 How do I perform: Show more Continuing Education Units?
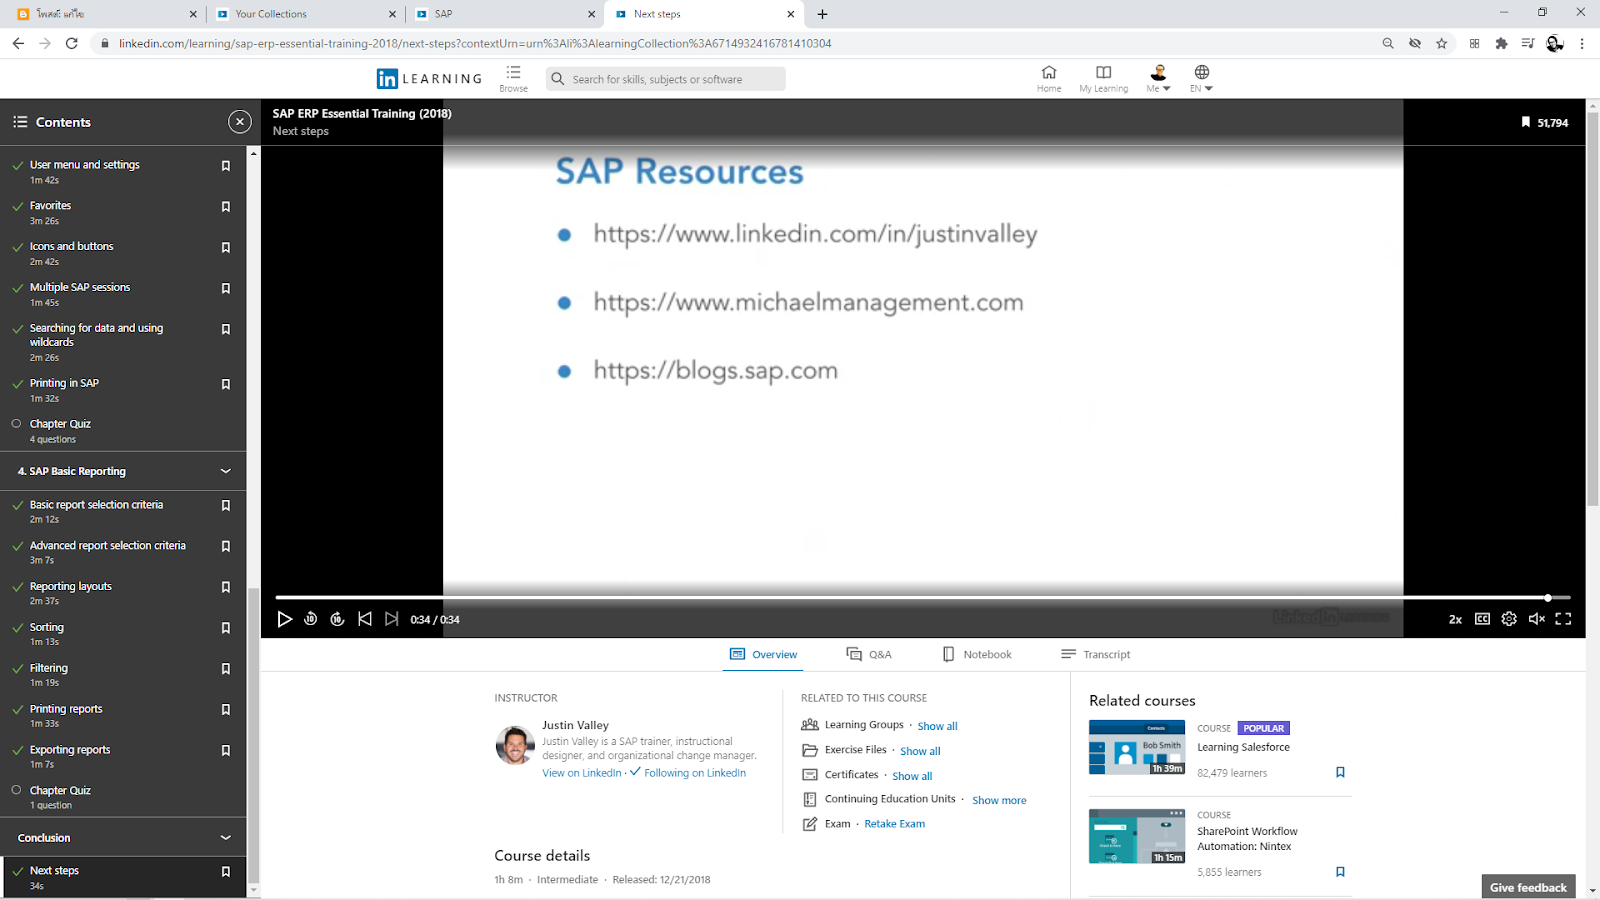pos(999,800)
